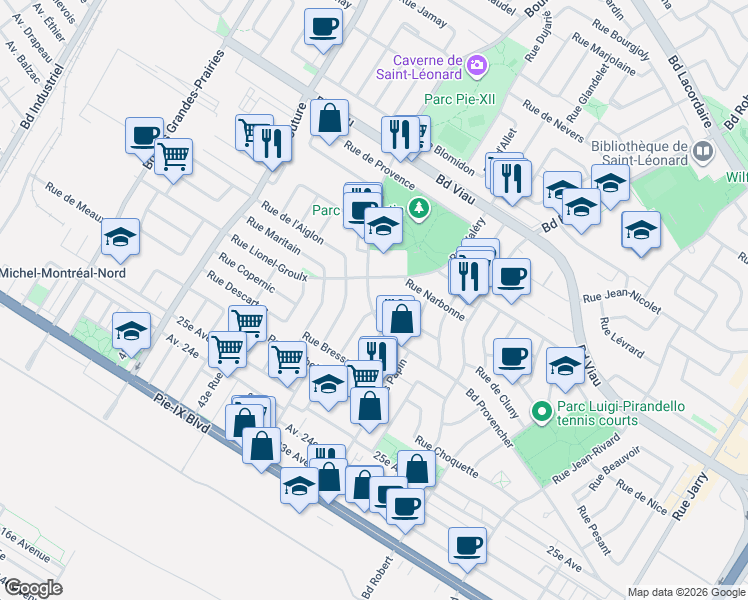The width and height of the screenshot is (748, 600).
Task: Click the Parc Pie-XII label
Action: [460, 99]
